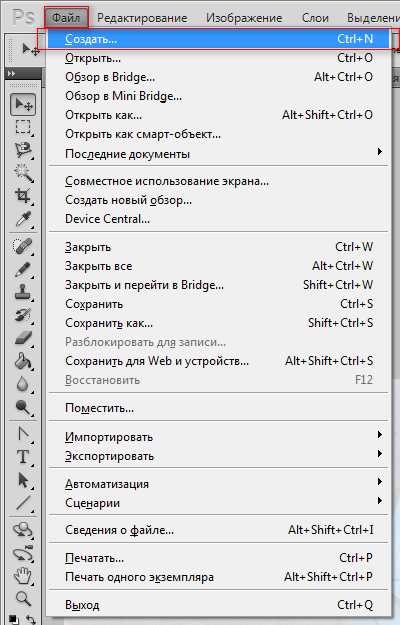Activate the Crop tool
The image size is (400, 625).
[x=23, y=196]
